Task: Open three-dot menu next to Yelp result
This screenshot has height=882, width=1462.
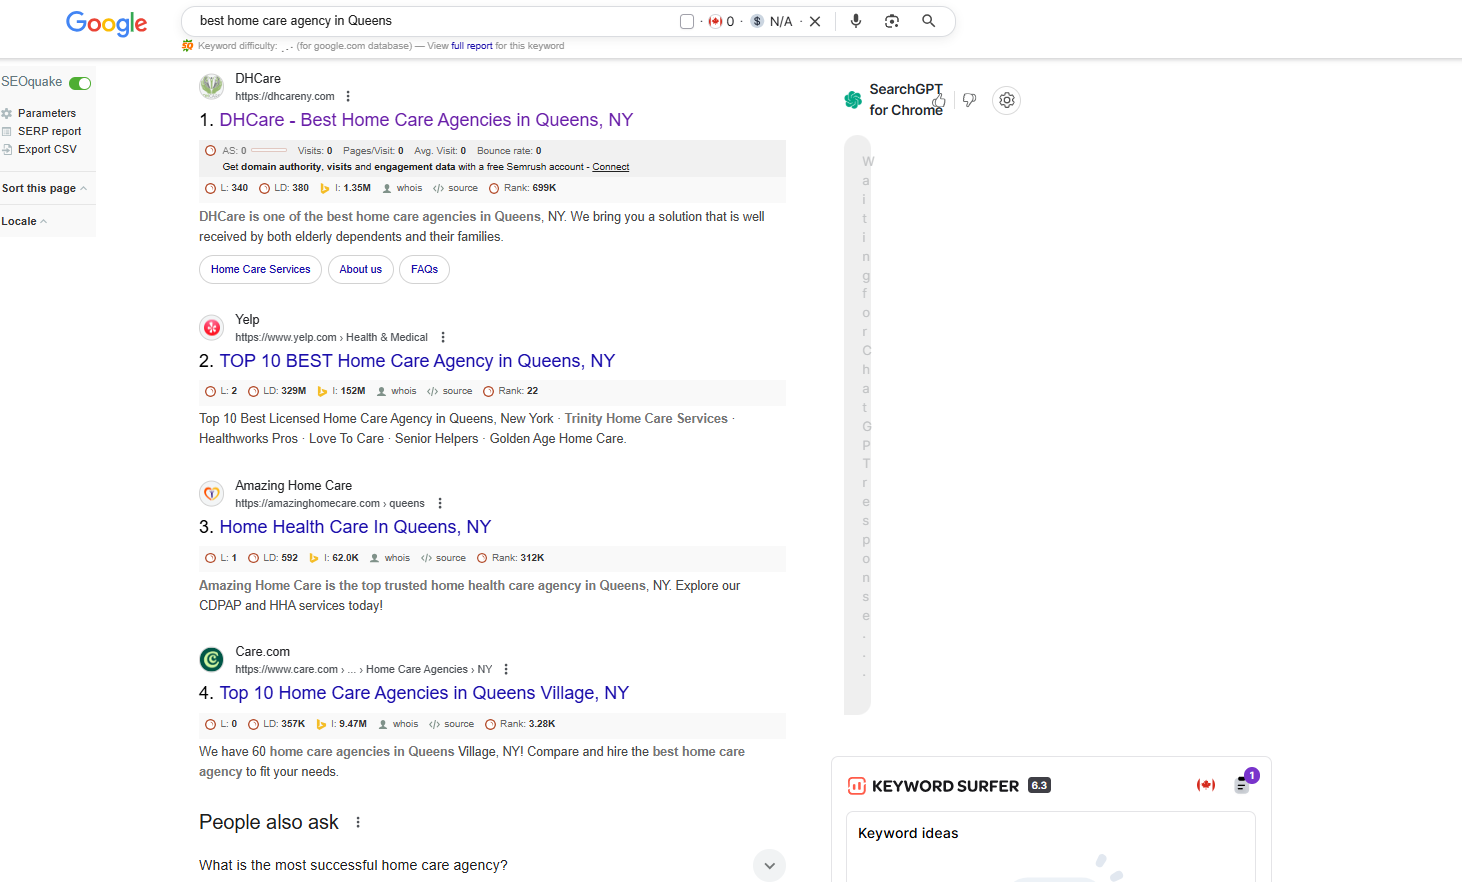Action: pos(443,338)
